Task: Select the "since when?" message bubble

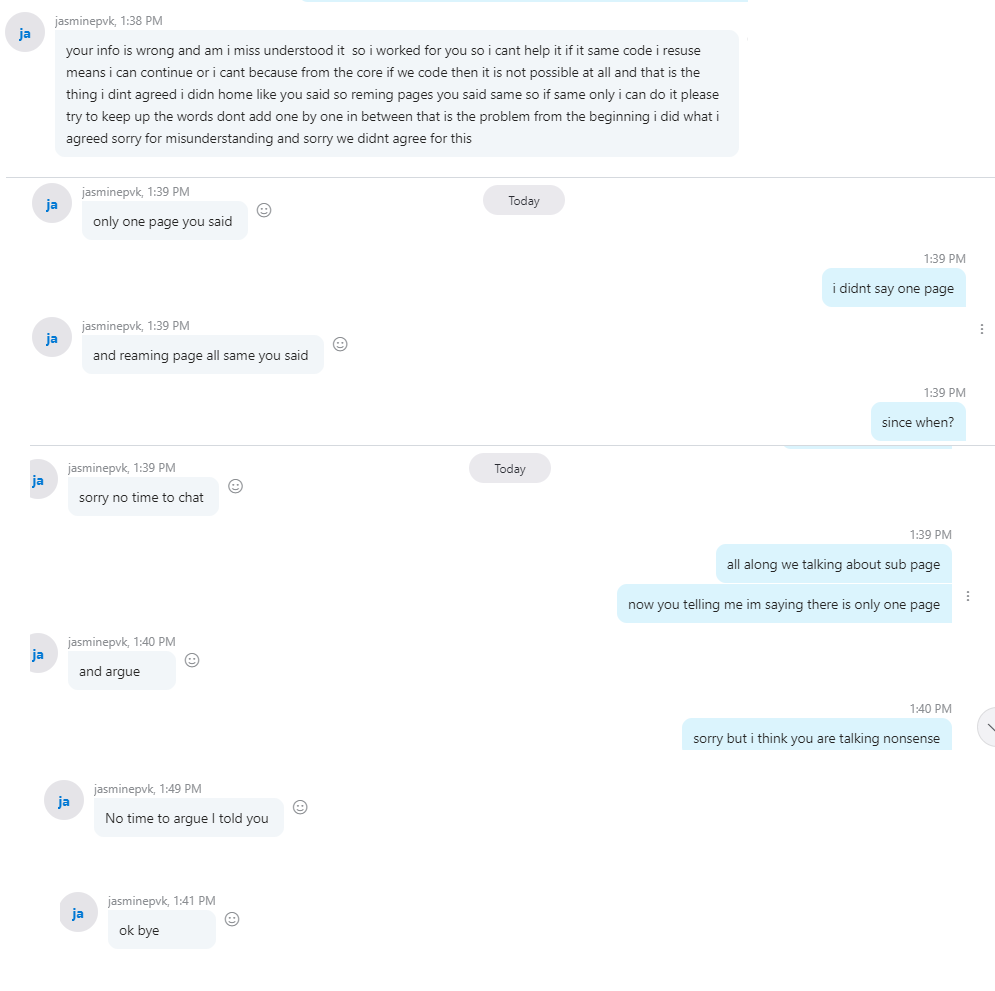Action: tap(918, 422)
